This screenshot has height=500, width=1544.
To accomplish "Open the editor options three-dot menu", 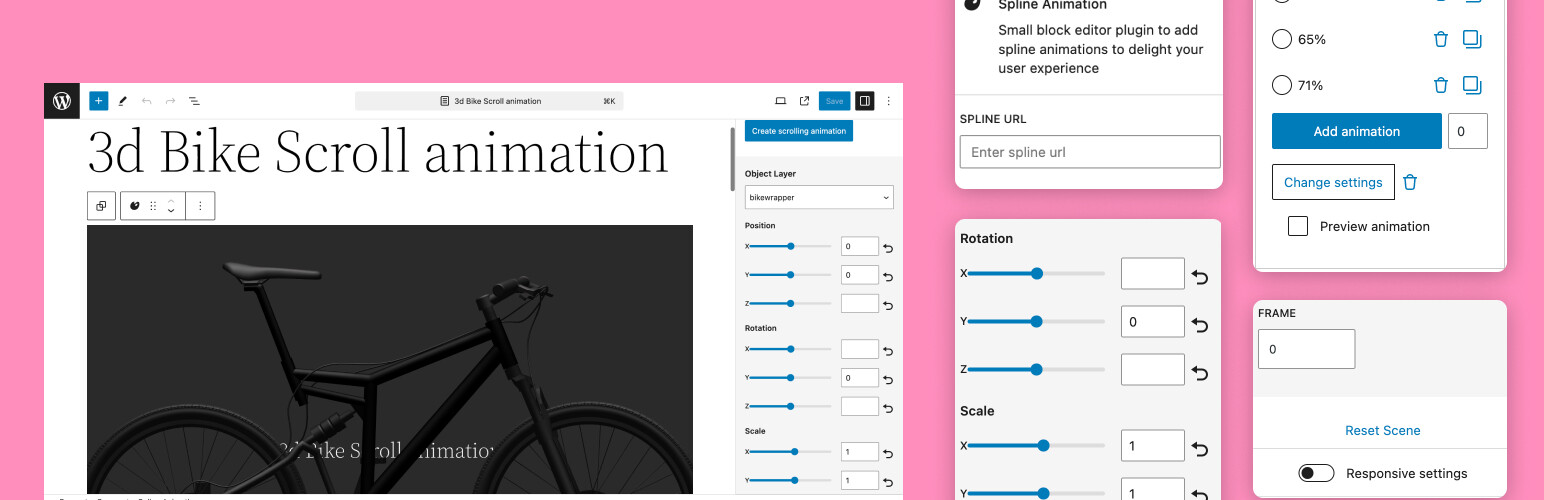I will coord(889,101).
